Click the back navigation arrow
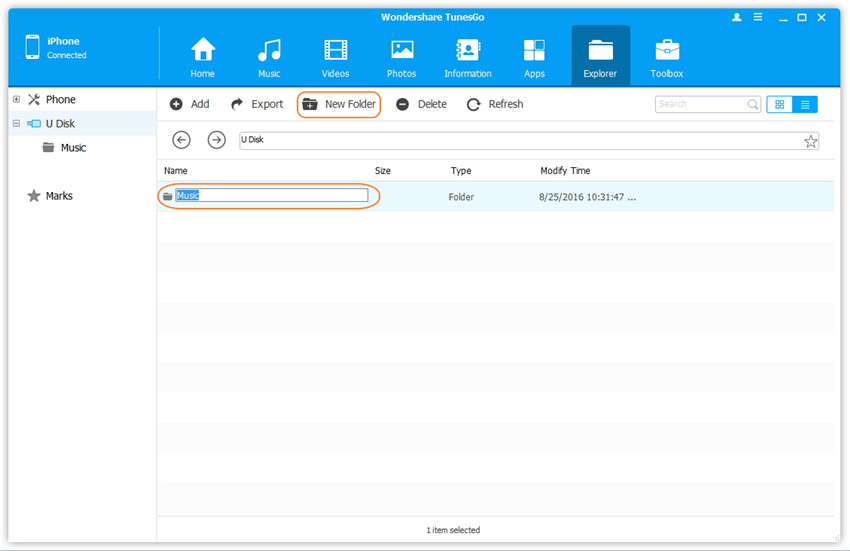Image resolution: width=850 pixels, height=551 pixels. (181, 140)
